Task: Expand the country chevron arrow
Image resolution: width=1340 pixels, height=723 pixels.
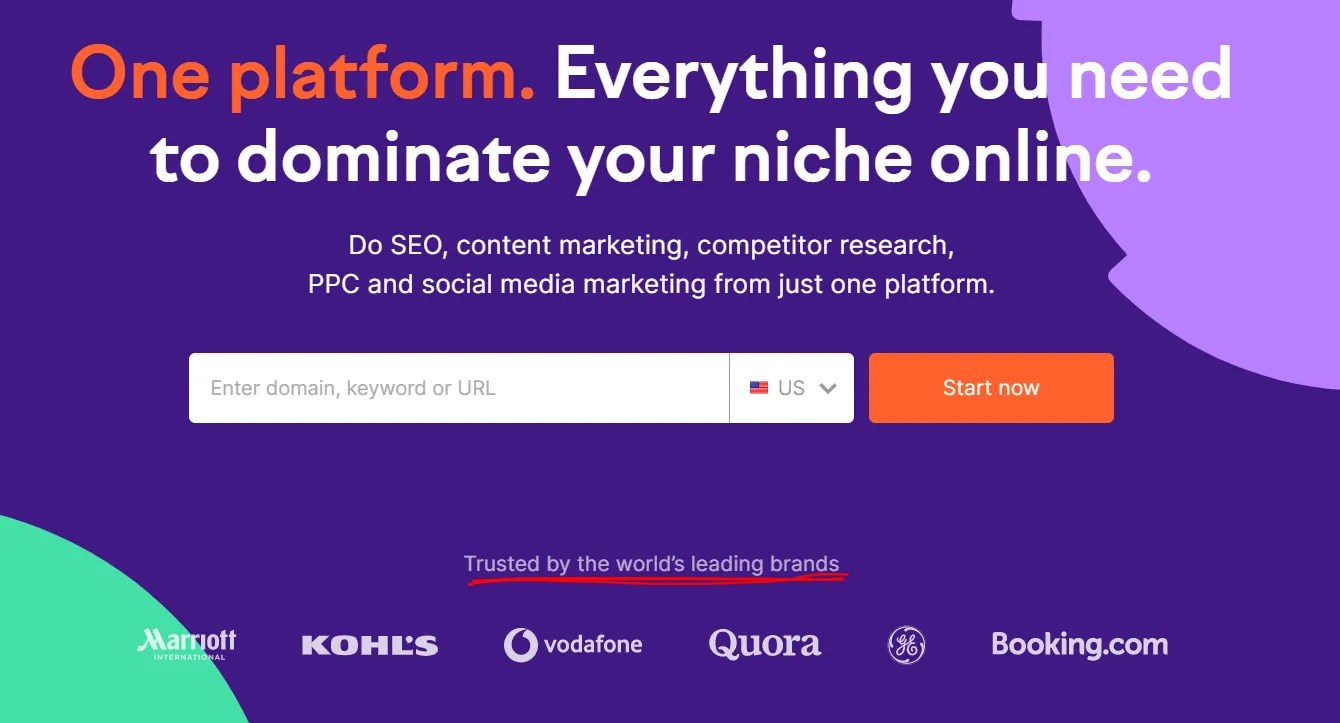Action: (x=827, y=388)
